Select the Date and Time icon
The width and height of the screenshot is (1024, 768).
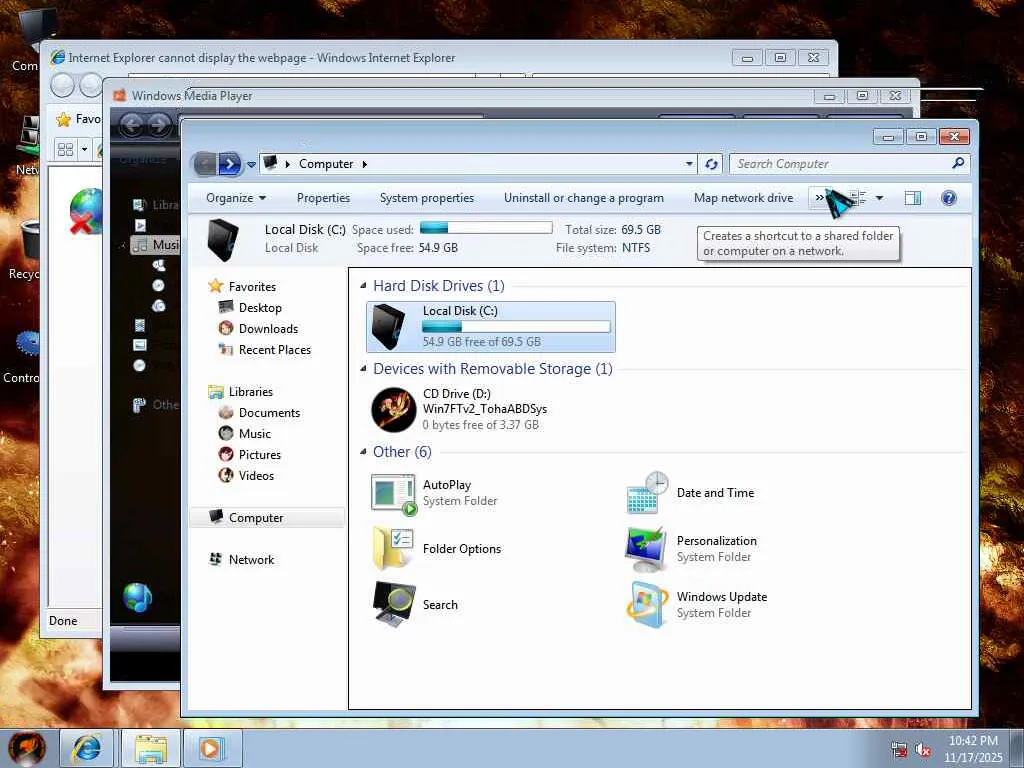point(647,493)
